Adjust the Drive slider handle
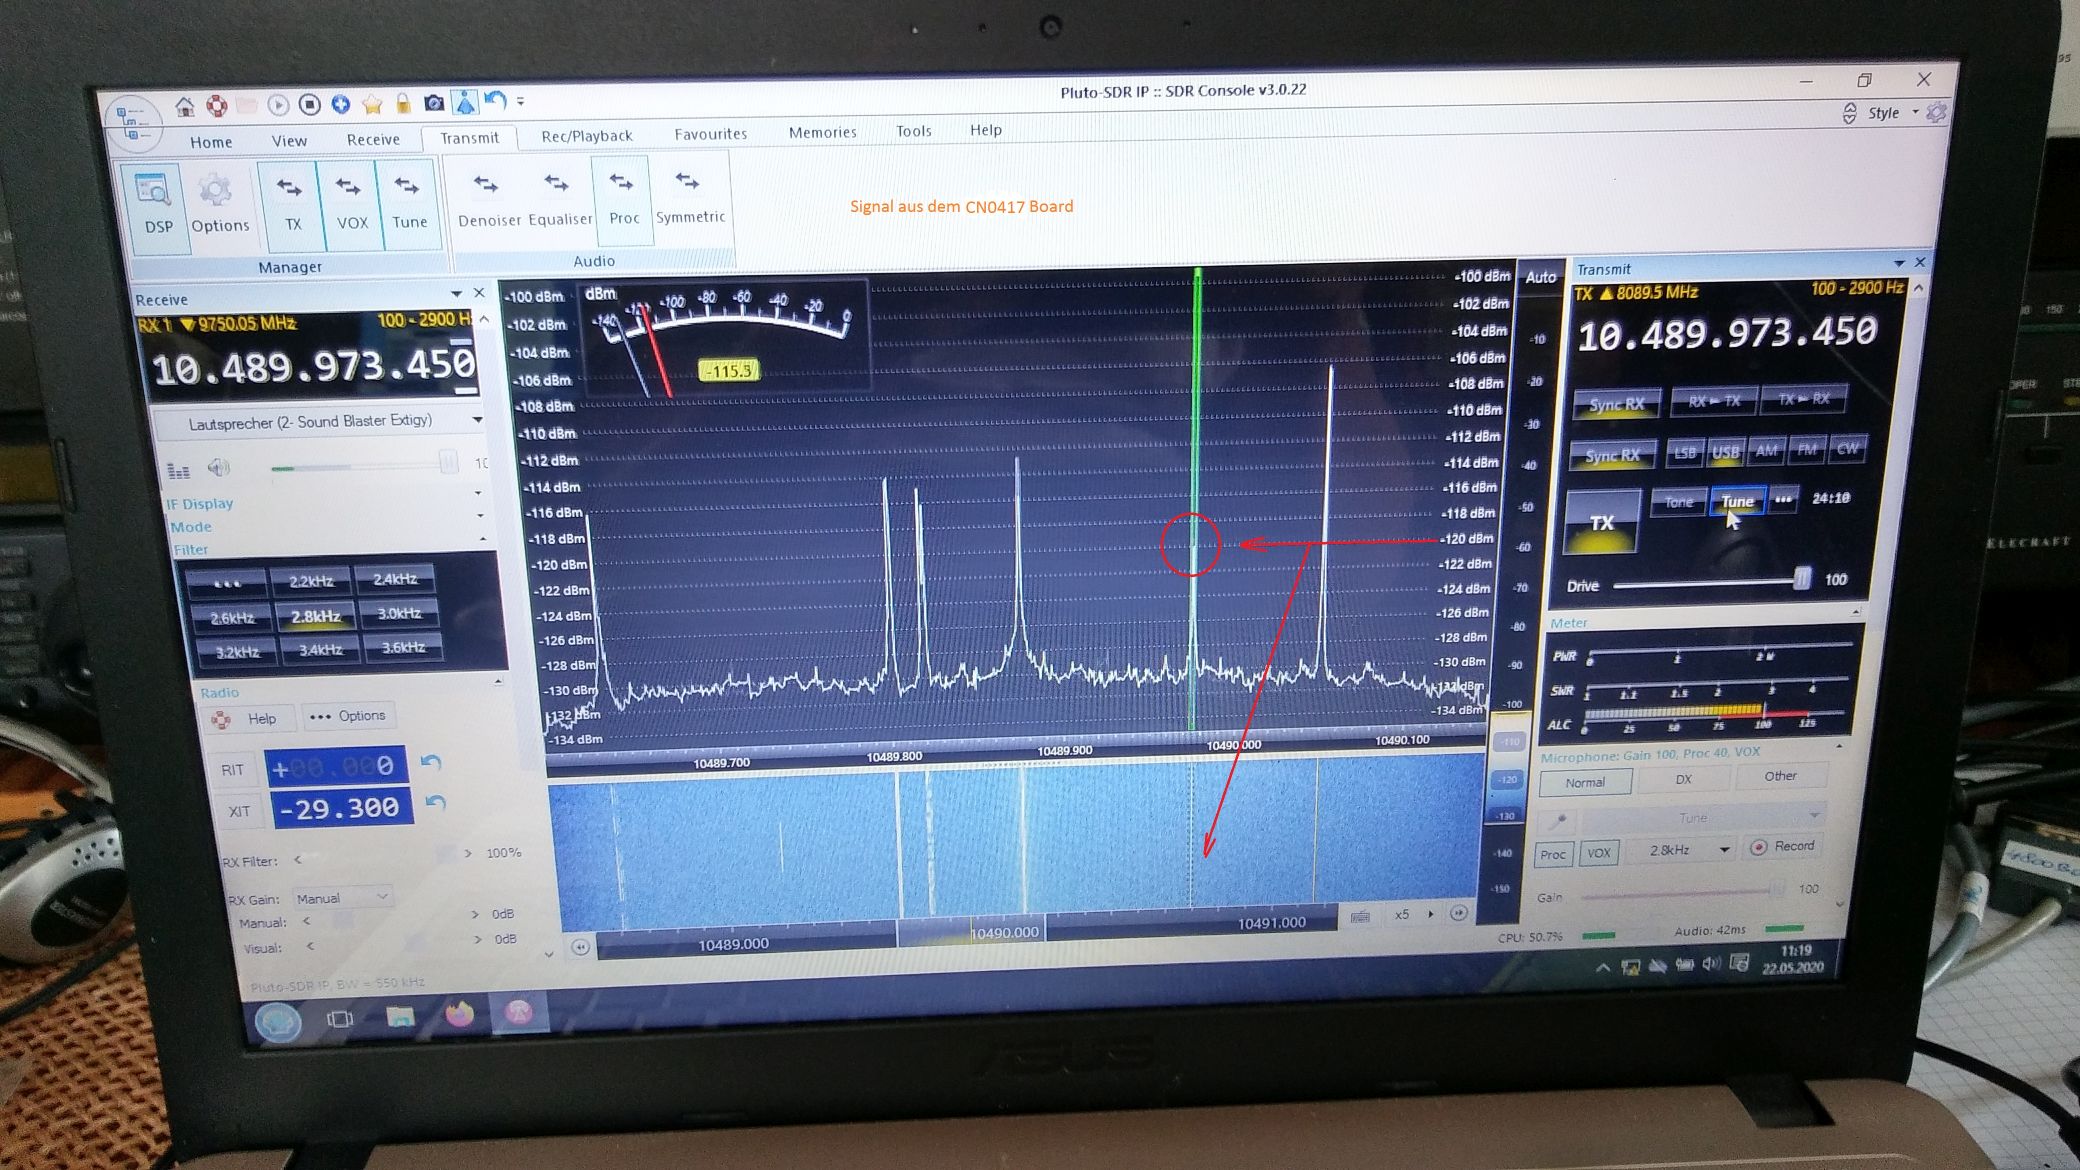The width and height of the screenshot is (2080, 1170). tap(1801, 579)
